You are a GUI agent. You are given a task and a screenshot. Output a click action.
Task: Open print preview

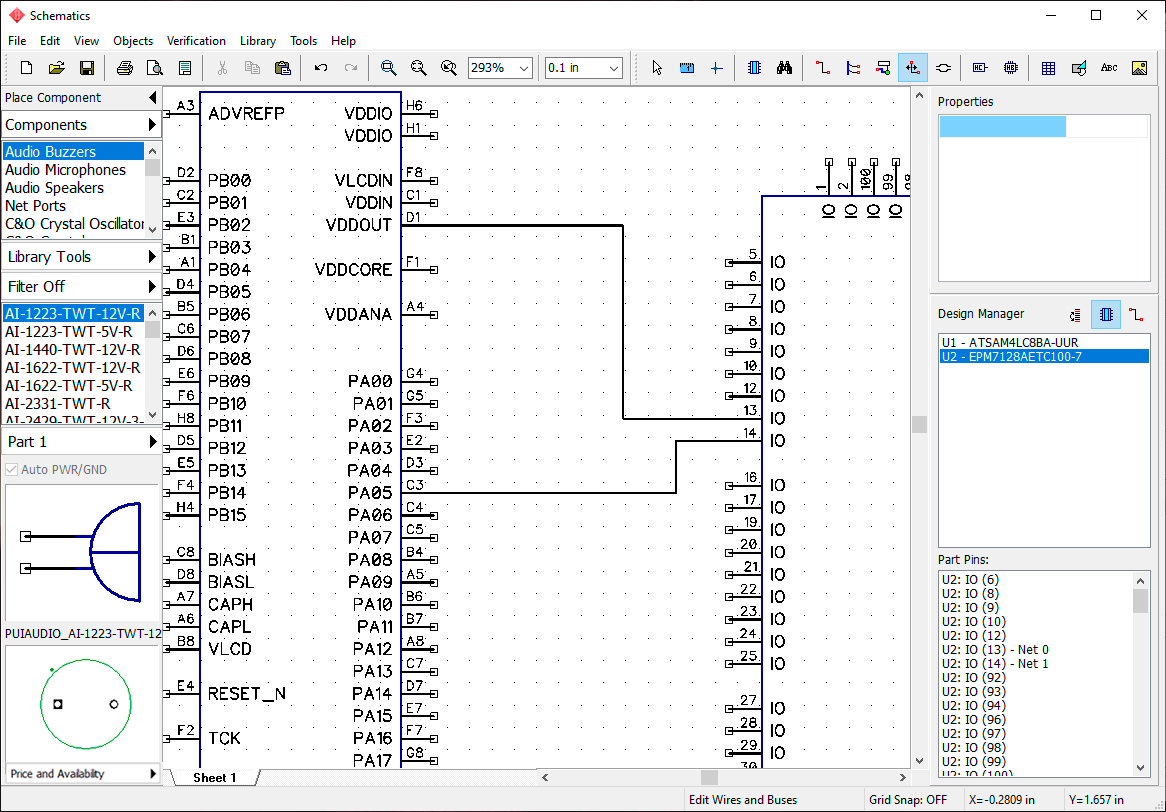coord(155,68)
